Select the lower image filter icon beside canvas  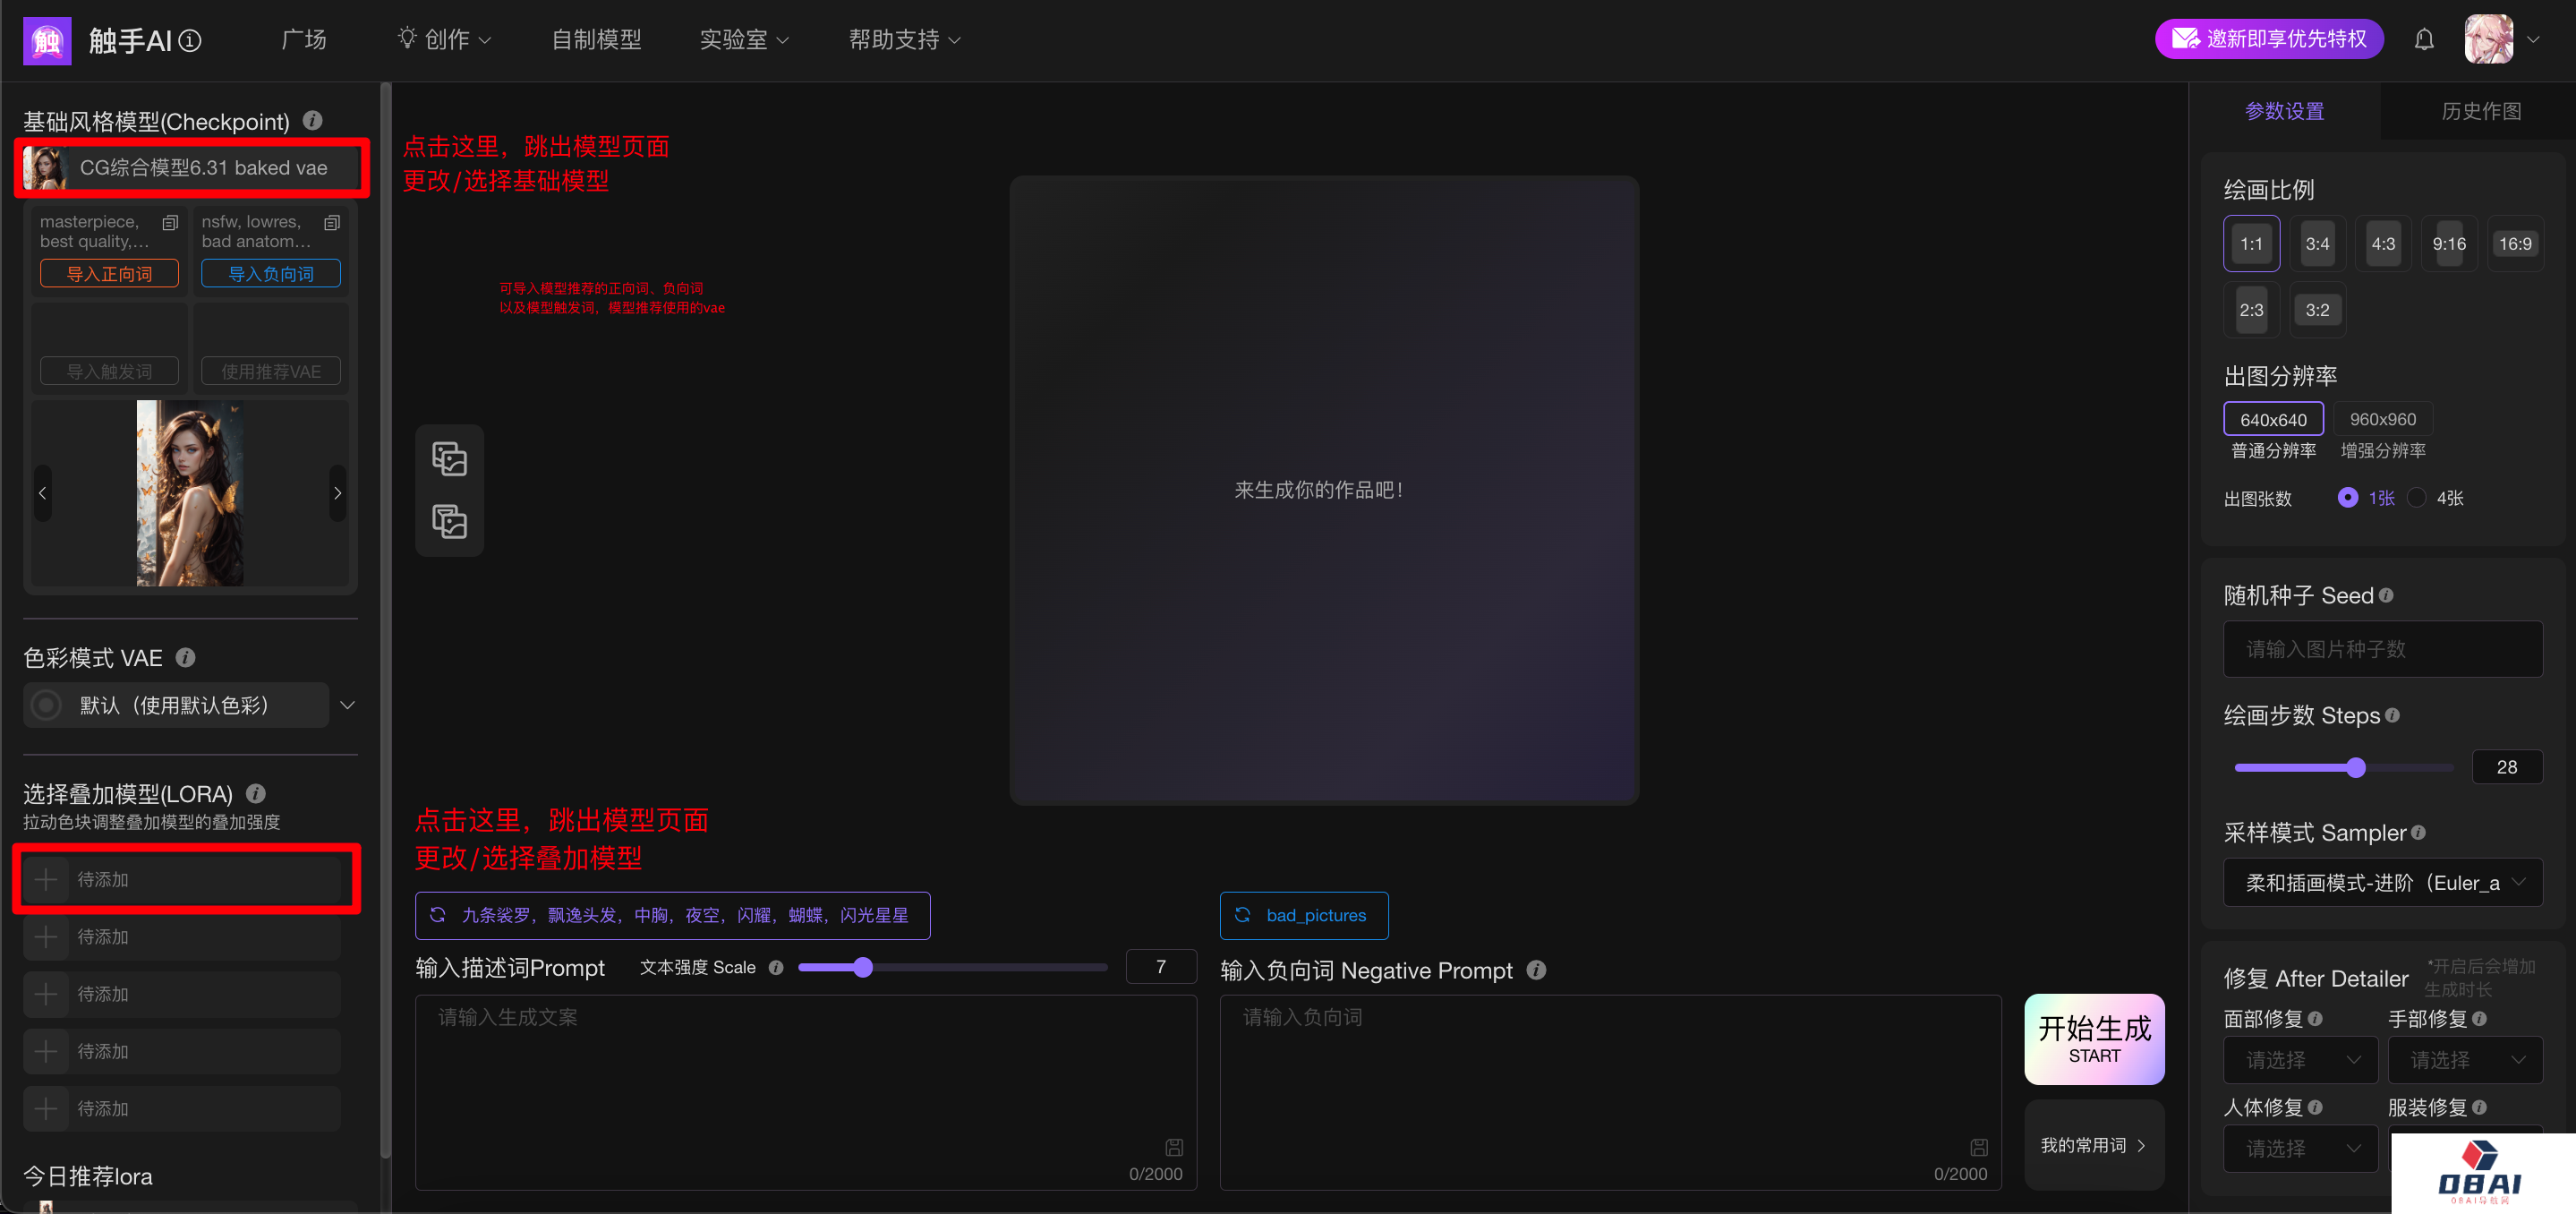pos(449,521)
